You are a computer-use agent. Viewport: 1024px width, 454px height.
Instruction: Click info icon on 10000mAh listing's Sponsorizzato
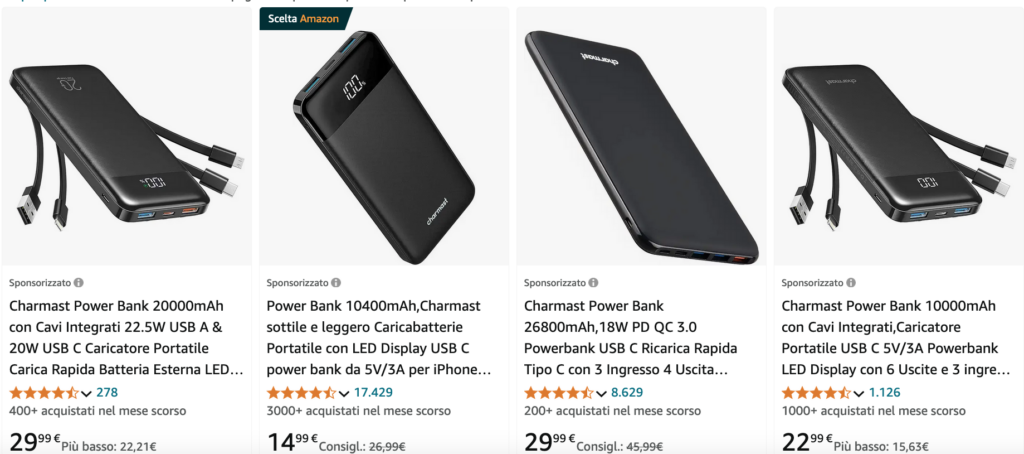tap(851, 283)
